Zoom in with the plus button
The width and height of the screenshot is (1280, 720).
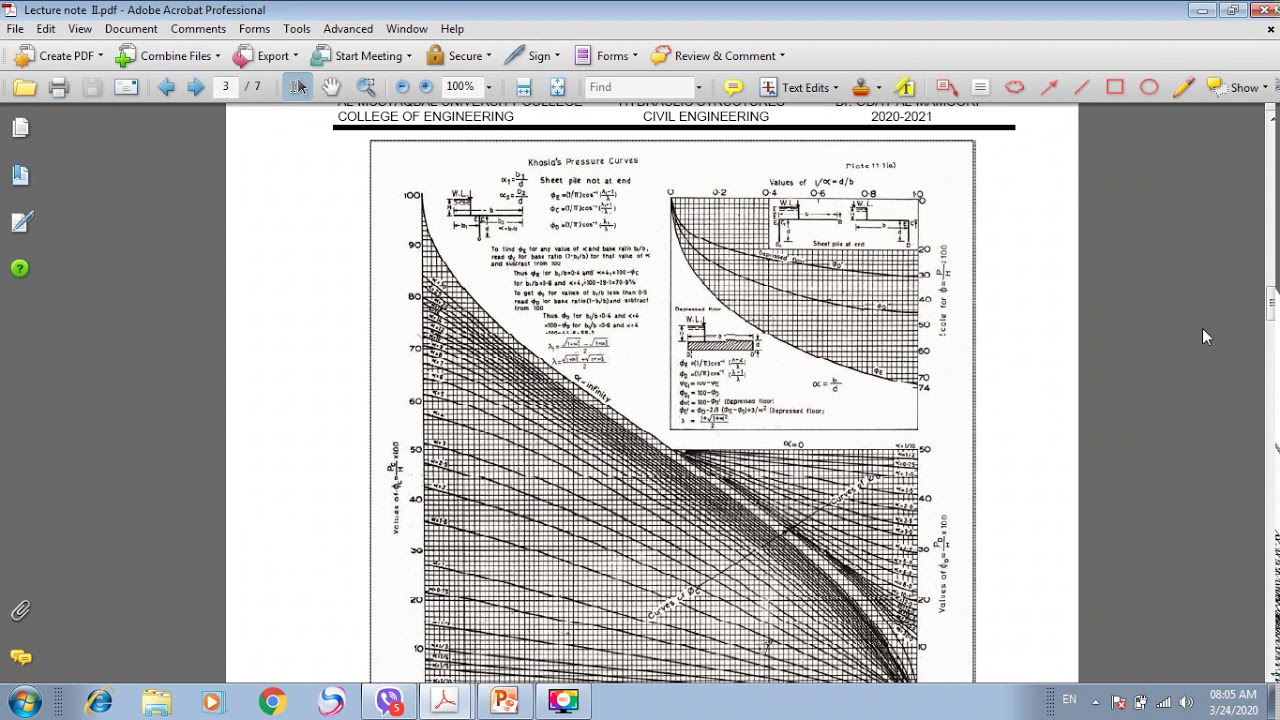pos(426,87)
